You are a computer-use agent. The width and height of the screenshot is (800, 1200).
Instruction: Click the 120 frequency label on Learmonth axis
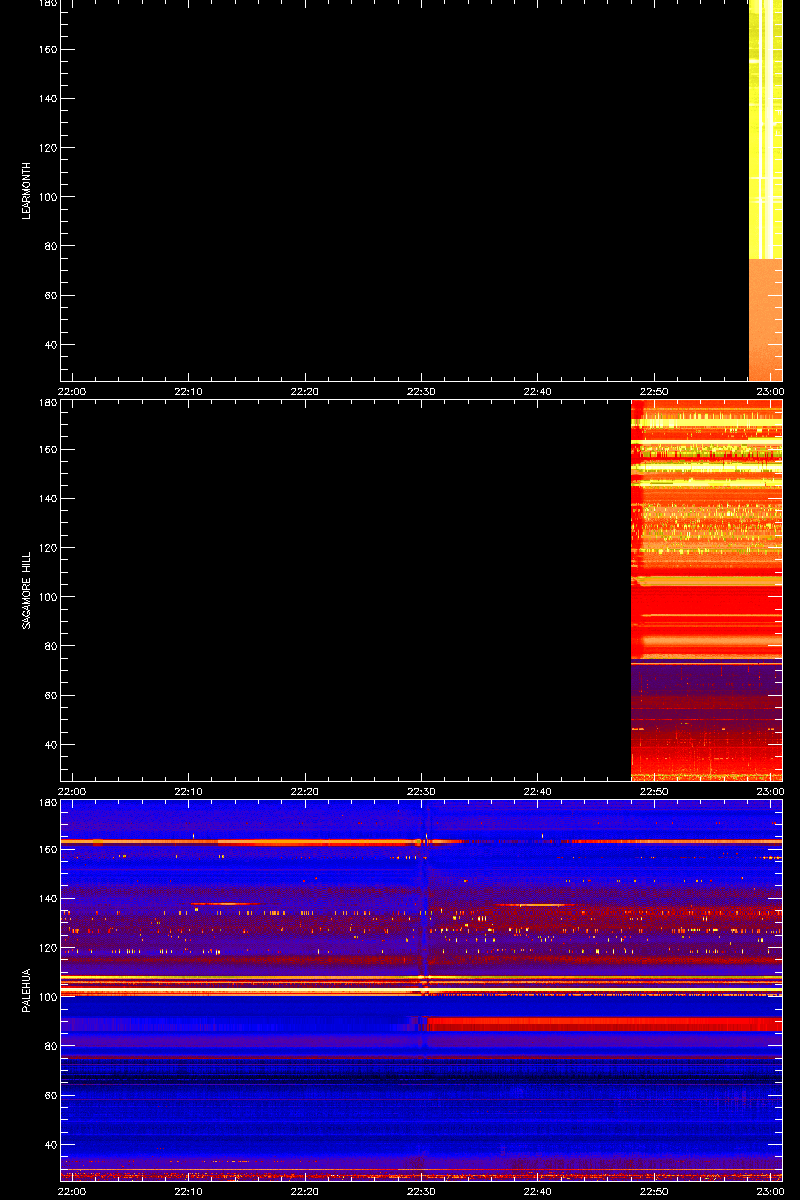47,148
